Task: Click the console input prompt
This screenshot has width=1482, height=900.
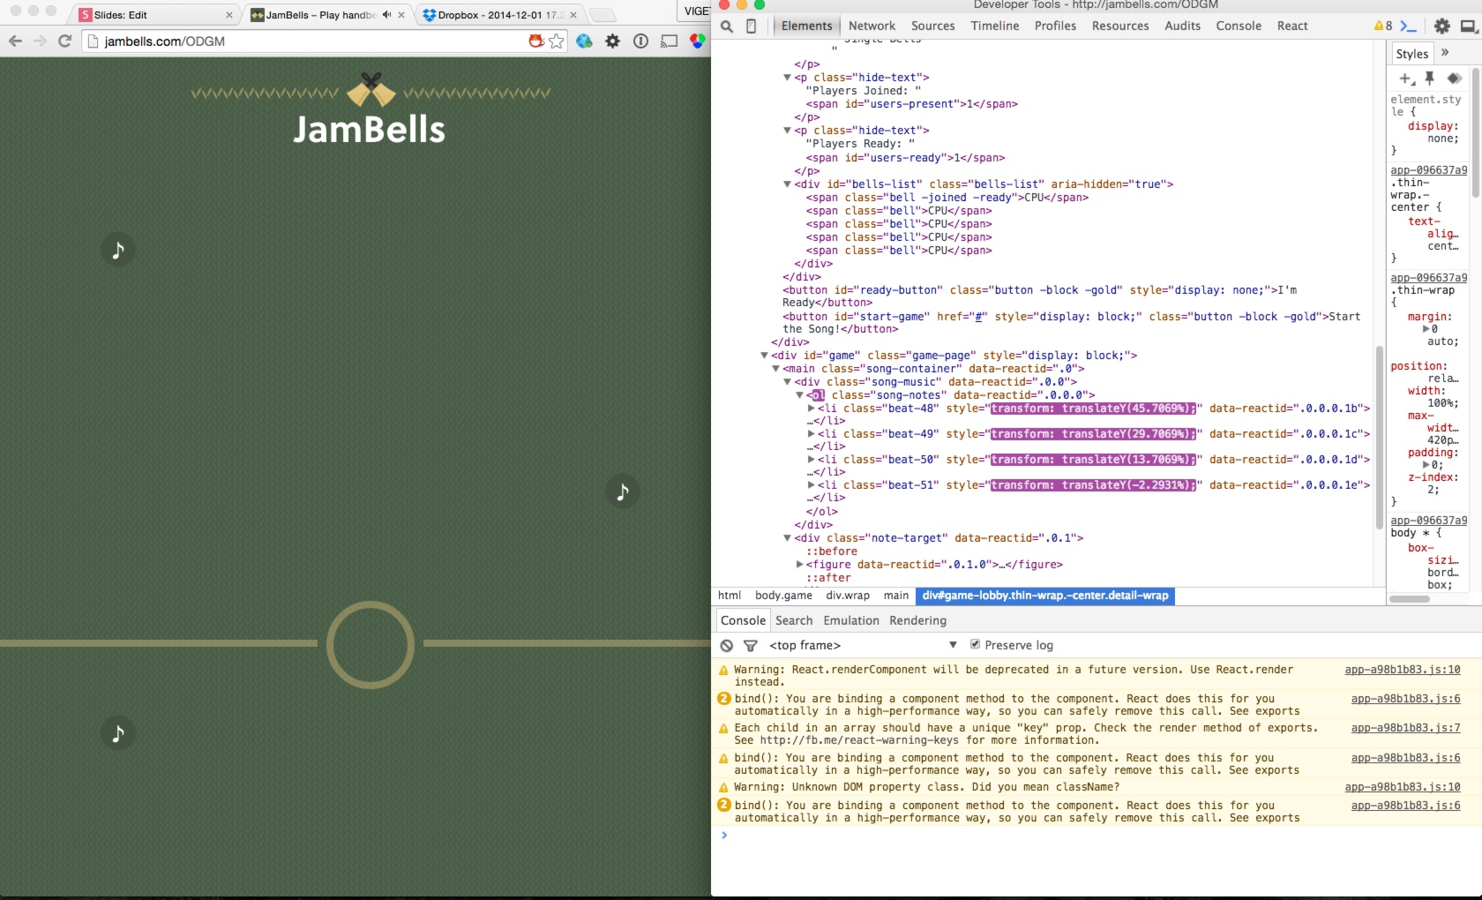Action: pos(1095,835)
